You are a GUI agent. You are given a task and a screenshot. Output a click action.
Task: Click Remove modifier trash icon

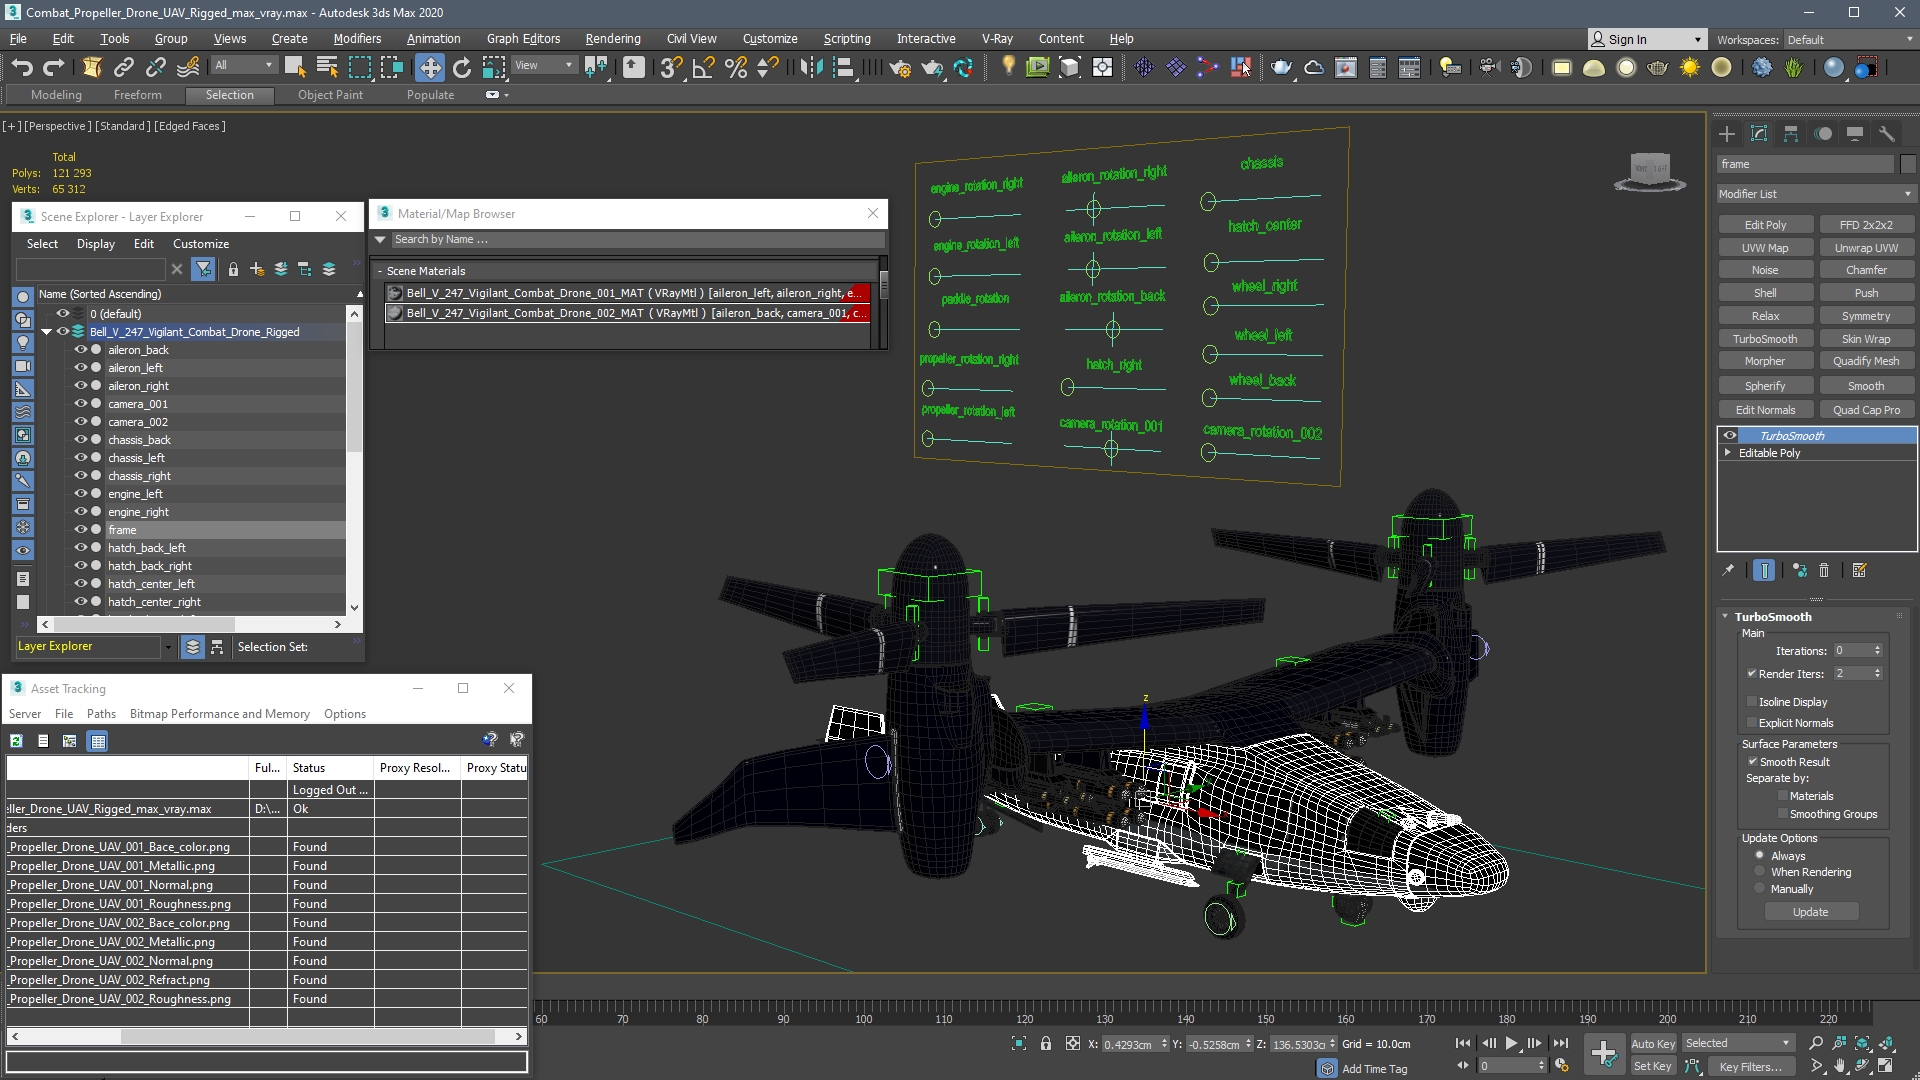tap(1824, 570)
